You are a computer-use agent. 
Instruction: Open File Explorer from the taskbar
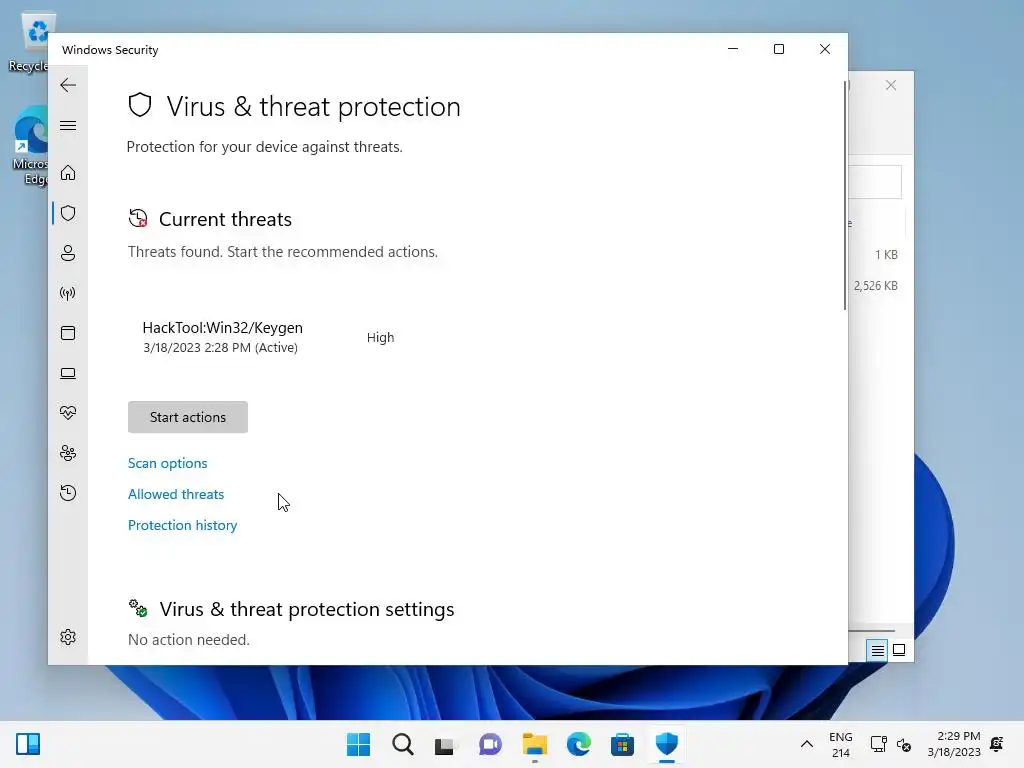(534, 744)
